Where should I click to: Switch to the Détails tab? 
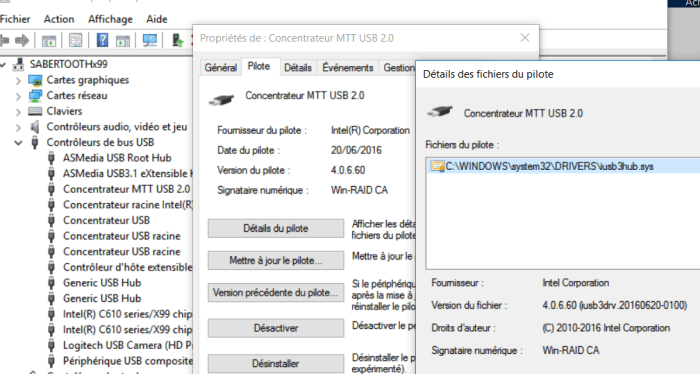[298, 68]
